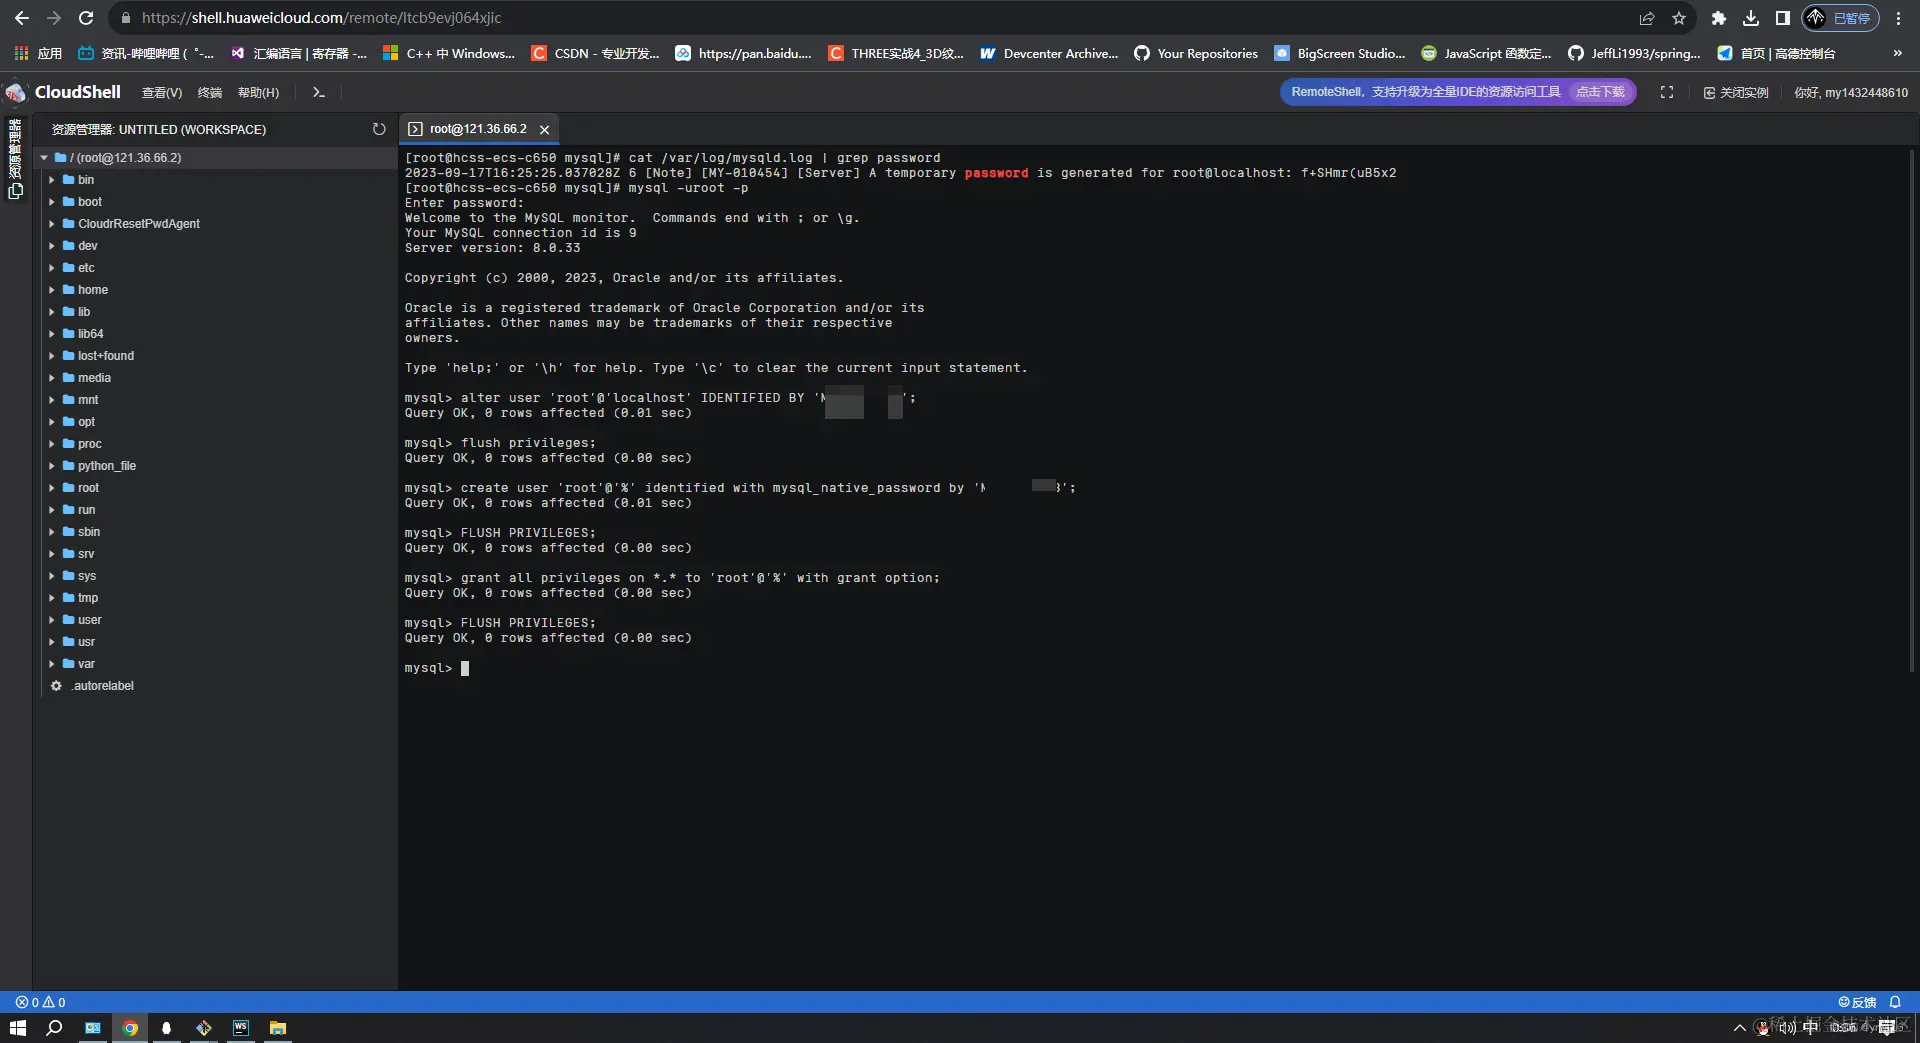The height and width of the screenshot is (1043, 1920).
Task: Click the 点击下载 download button
Action: pos(1598,91)
